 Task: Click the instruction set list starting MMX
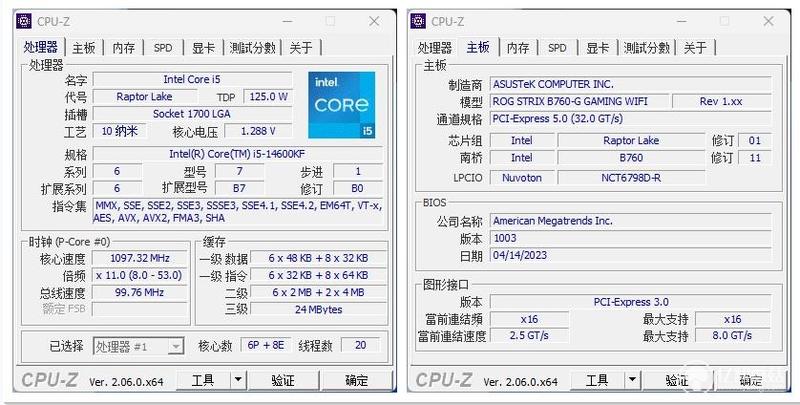tap(238, 212)
